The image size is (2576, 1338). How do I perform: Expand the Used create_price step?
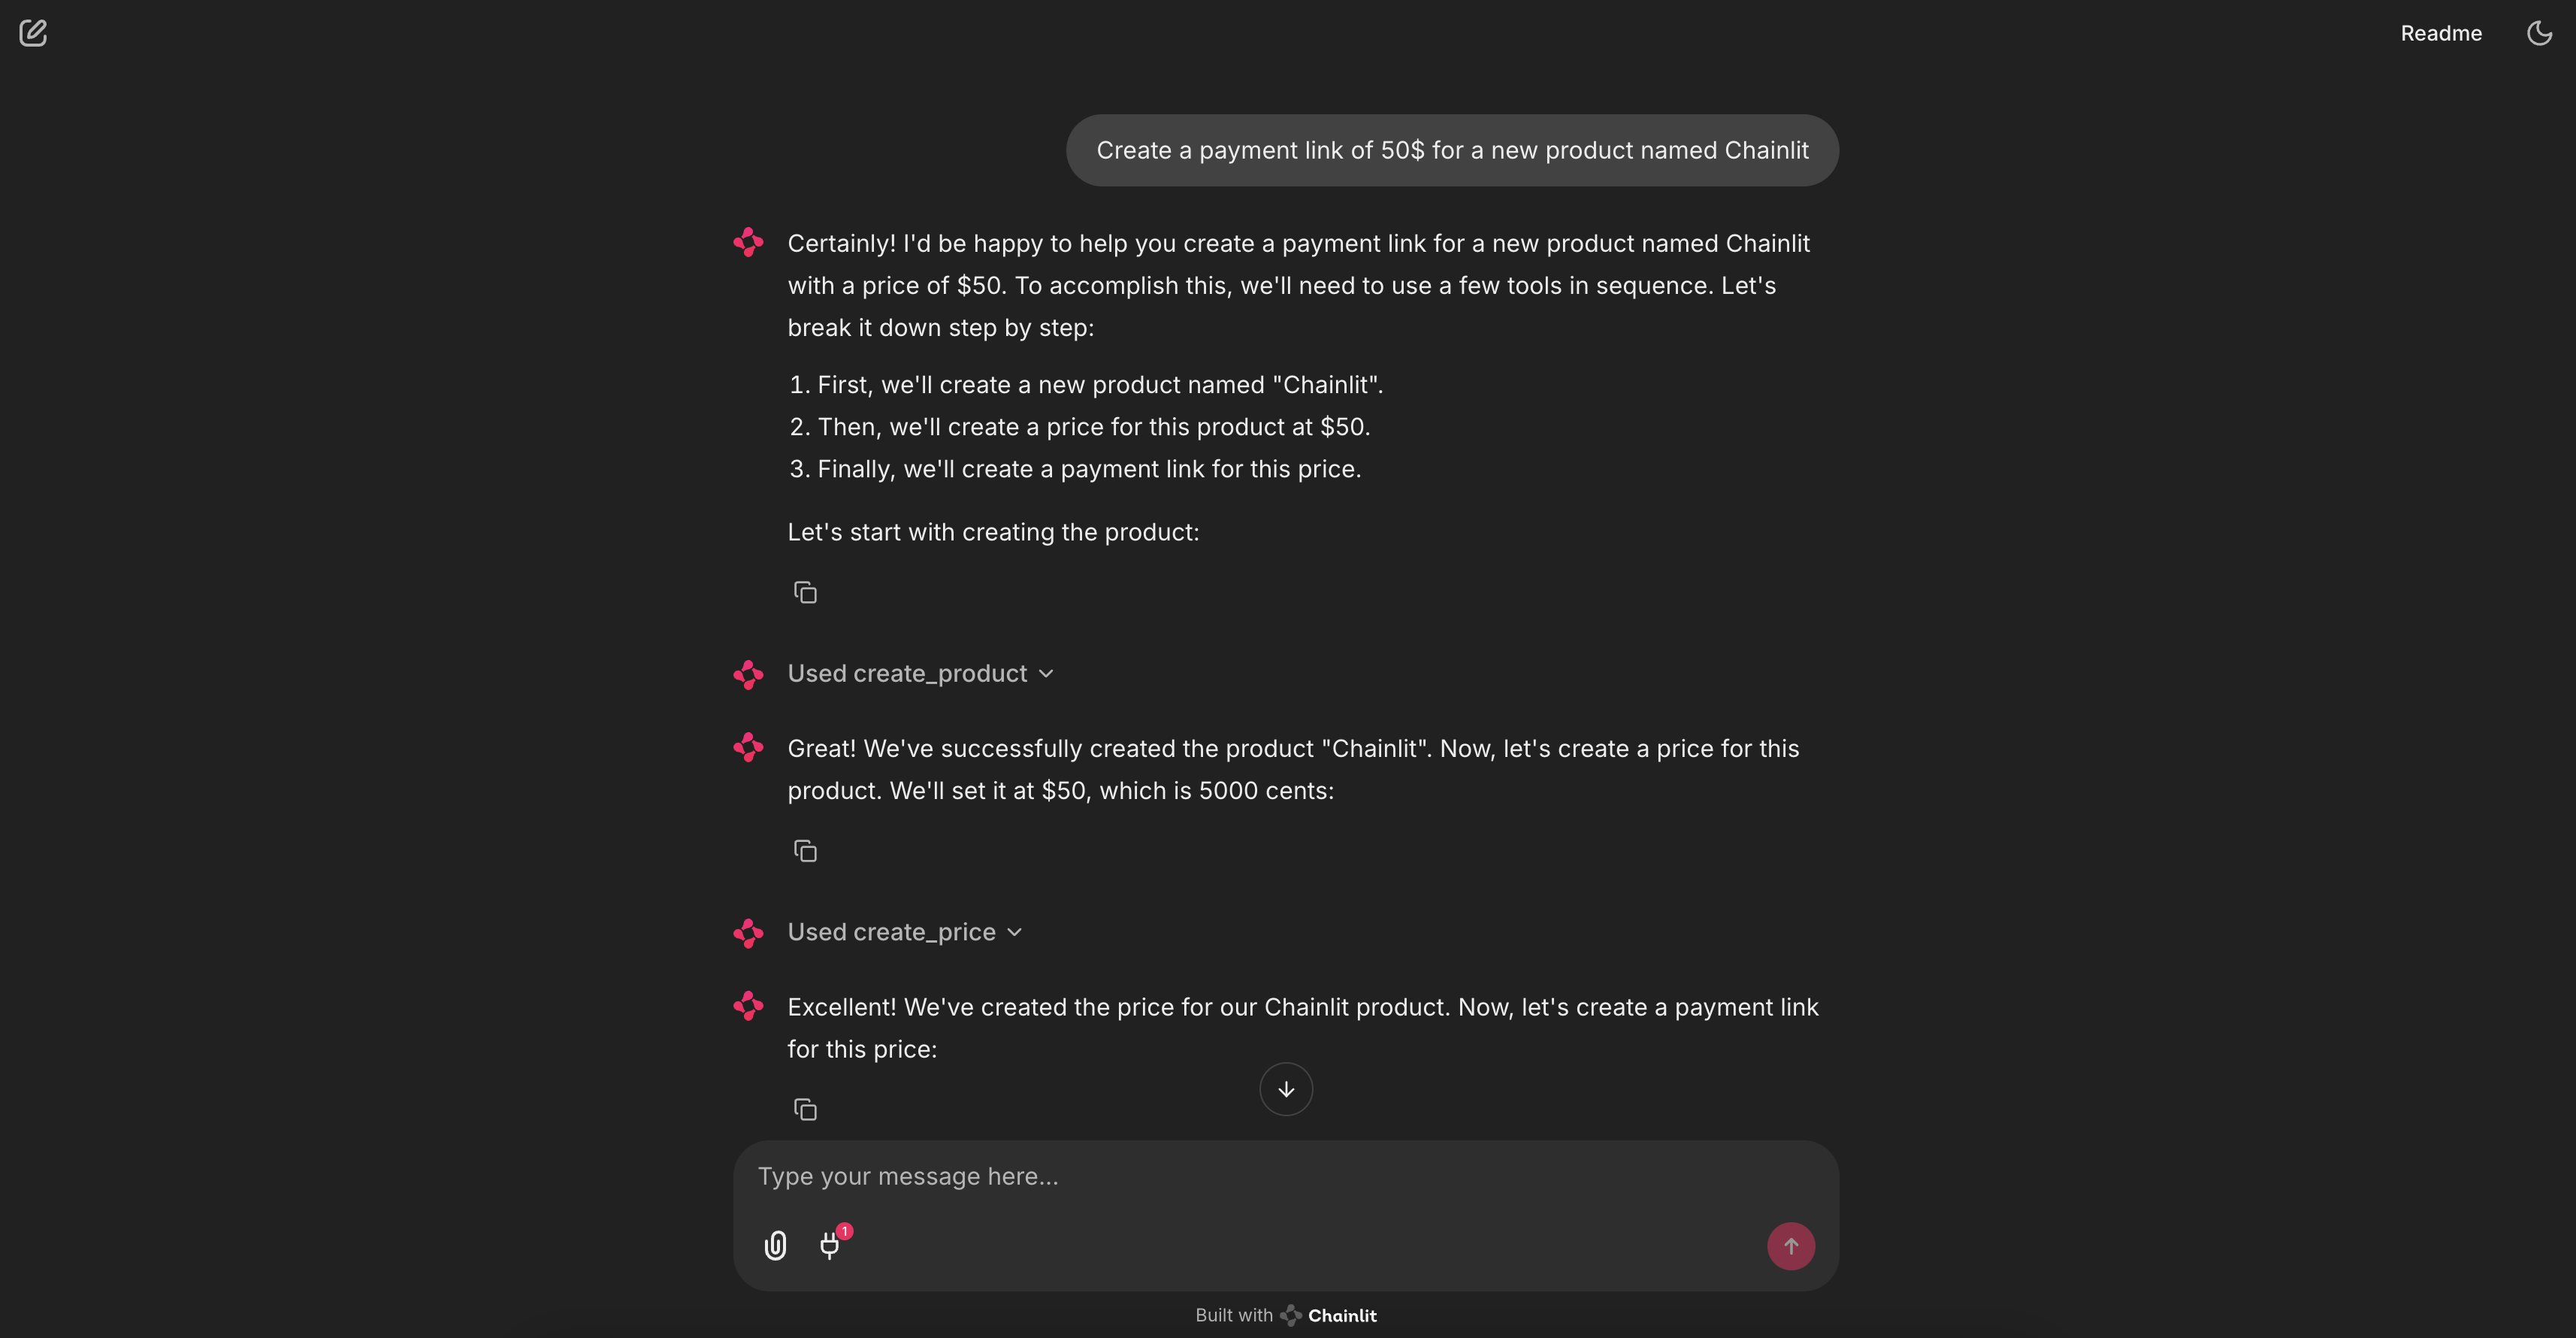891,932
